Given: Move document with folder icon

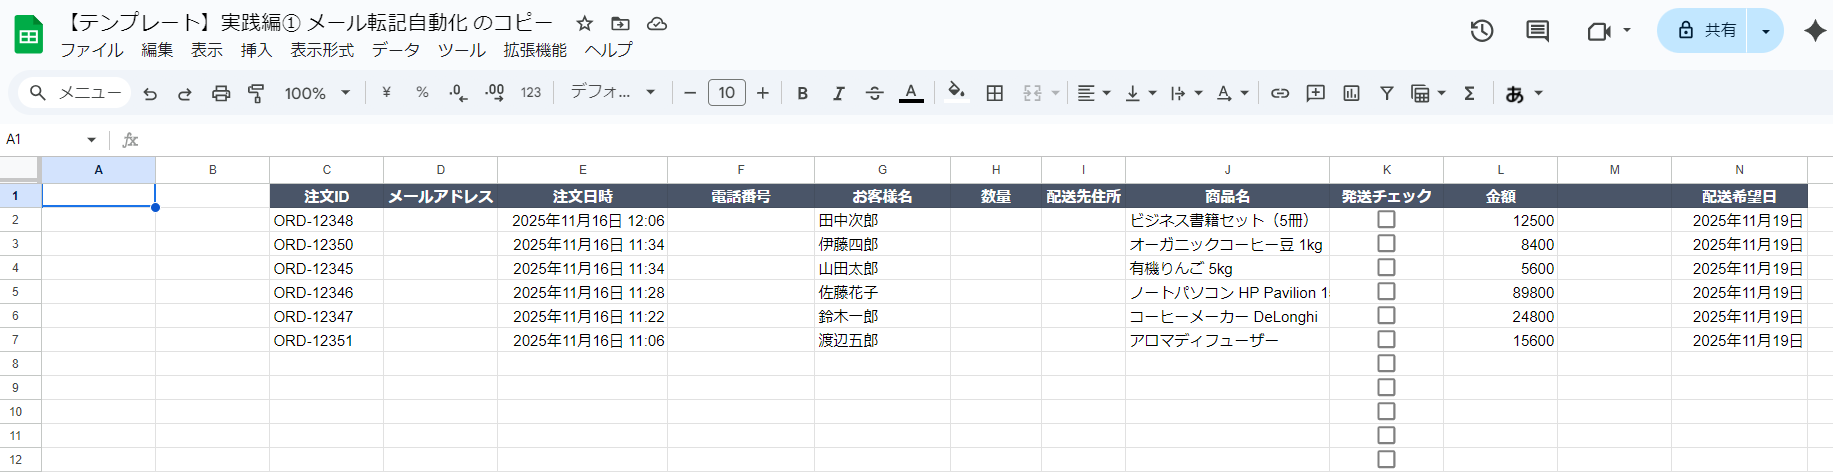Looking at the screenshot, I should 621,23.
